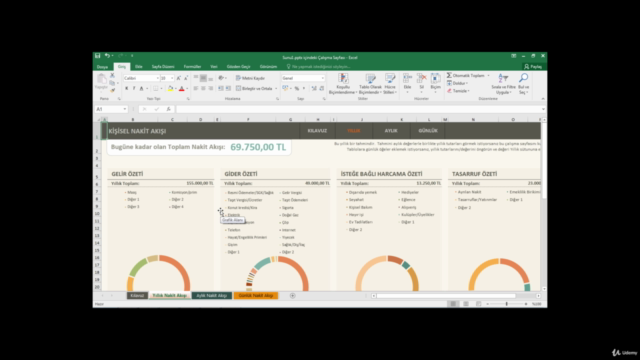Switch to the Veri tab
Screen dimensions: 640x360
pyautogui.click(x=214, y=67)
